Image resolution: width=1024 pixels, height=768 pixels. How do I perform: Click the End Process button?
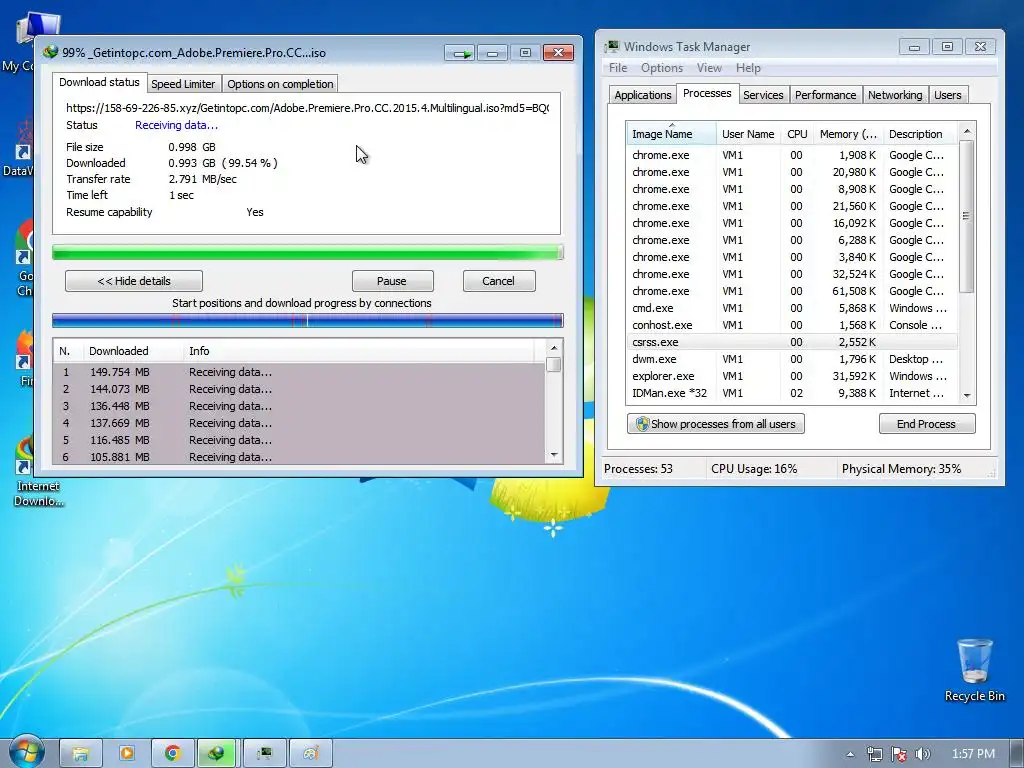[x=927, y=424]
